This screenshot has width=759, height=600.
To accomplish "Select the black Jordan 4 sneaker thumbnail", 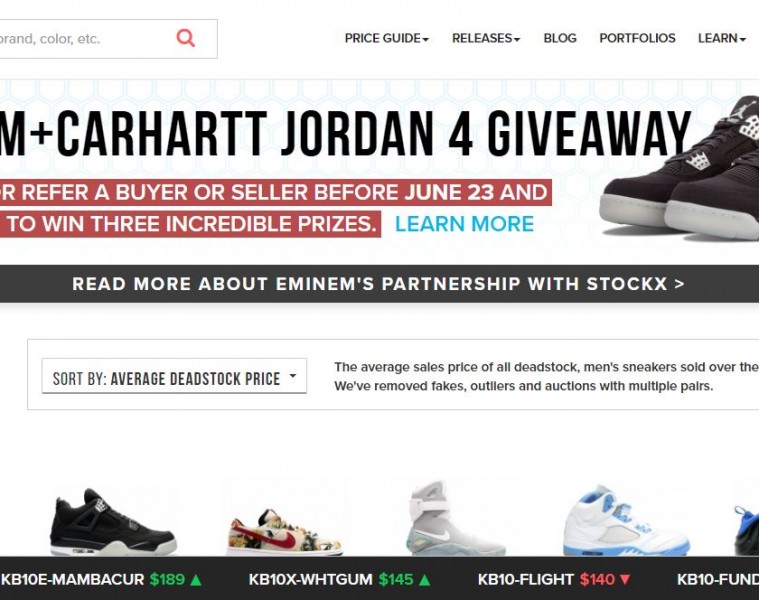I will point(113,523).
